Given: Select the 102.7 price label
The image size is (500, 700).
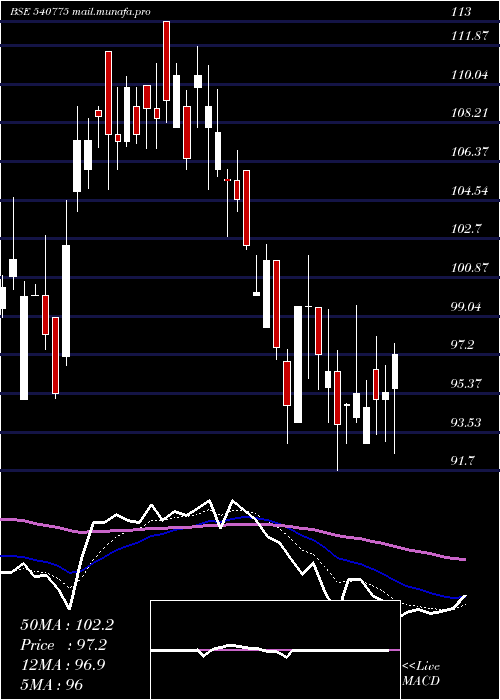Looking at the screenshot, I should tap(467, 229).
